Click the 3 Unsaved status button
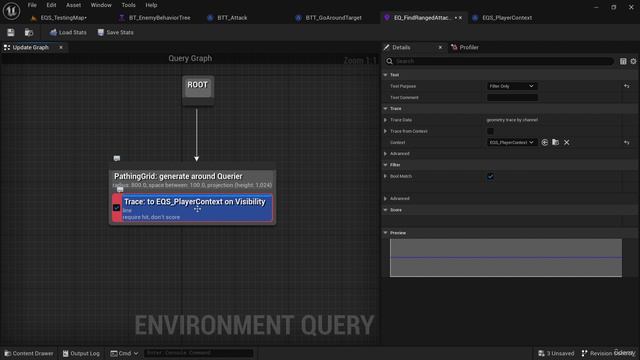The image size is (640, 360). point(556,353)
